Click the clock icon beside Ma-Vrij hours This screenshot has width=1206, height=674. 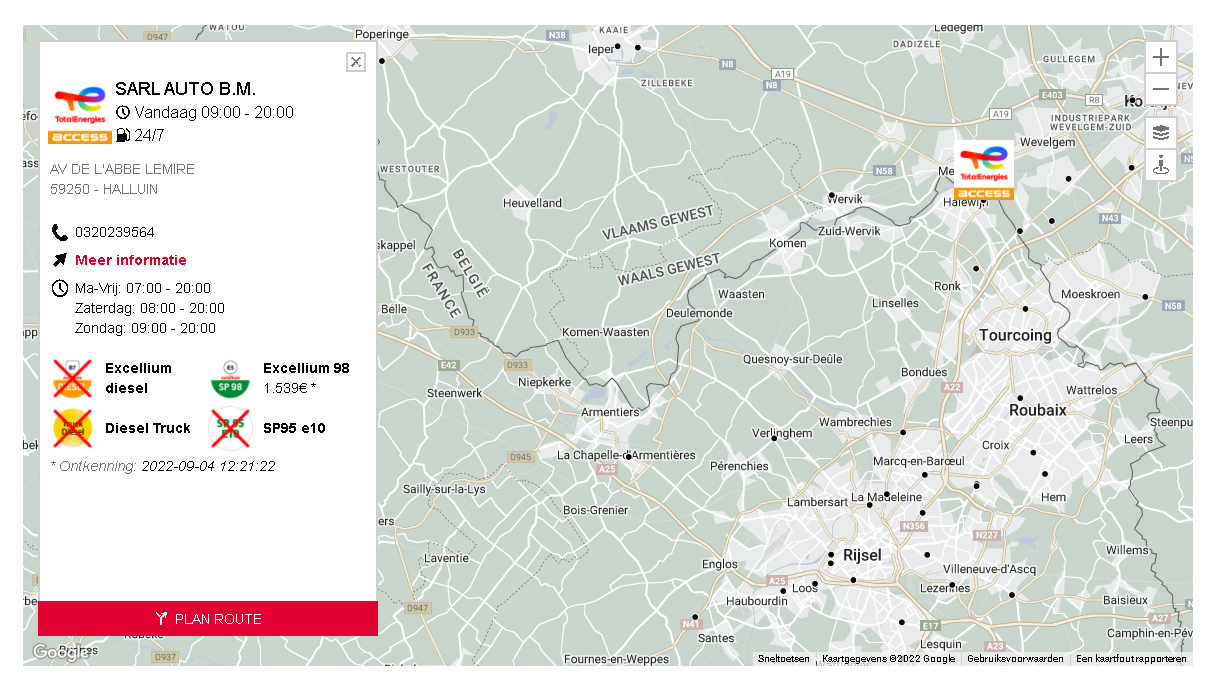pyautogui.click(x=60, y=288)
